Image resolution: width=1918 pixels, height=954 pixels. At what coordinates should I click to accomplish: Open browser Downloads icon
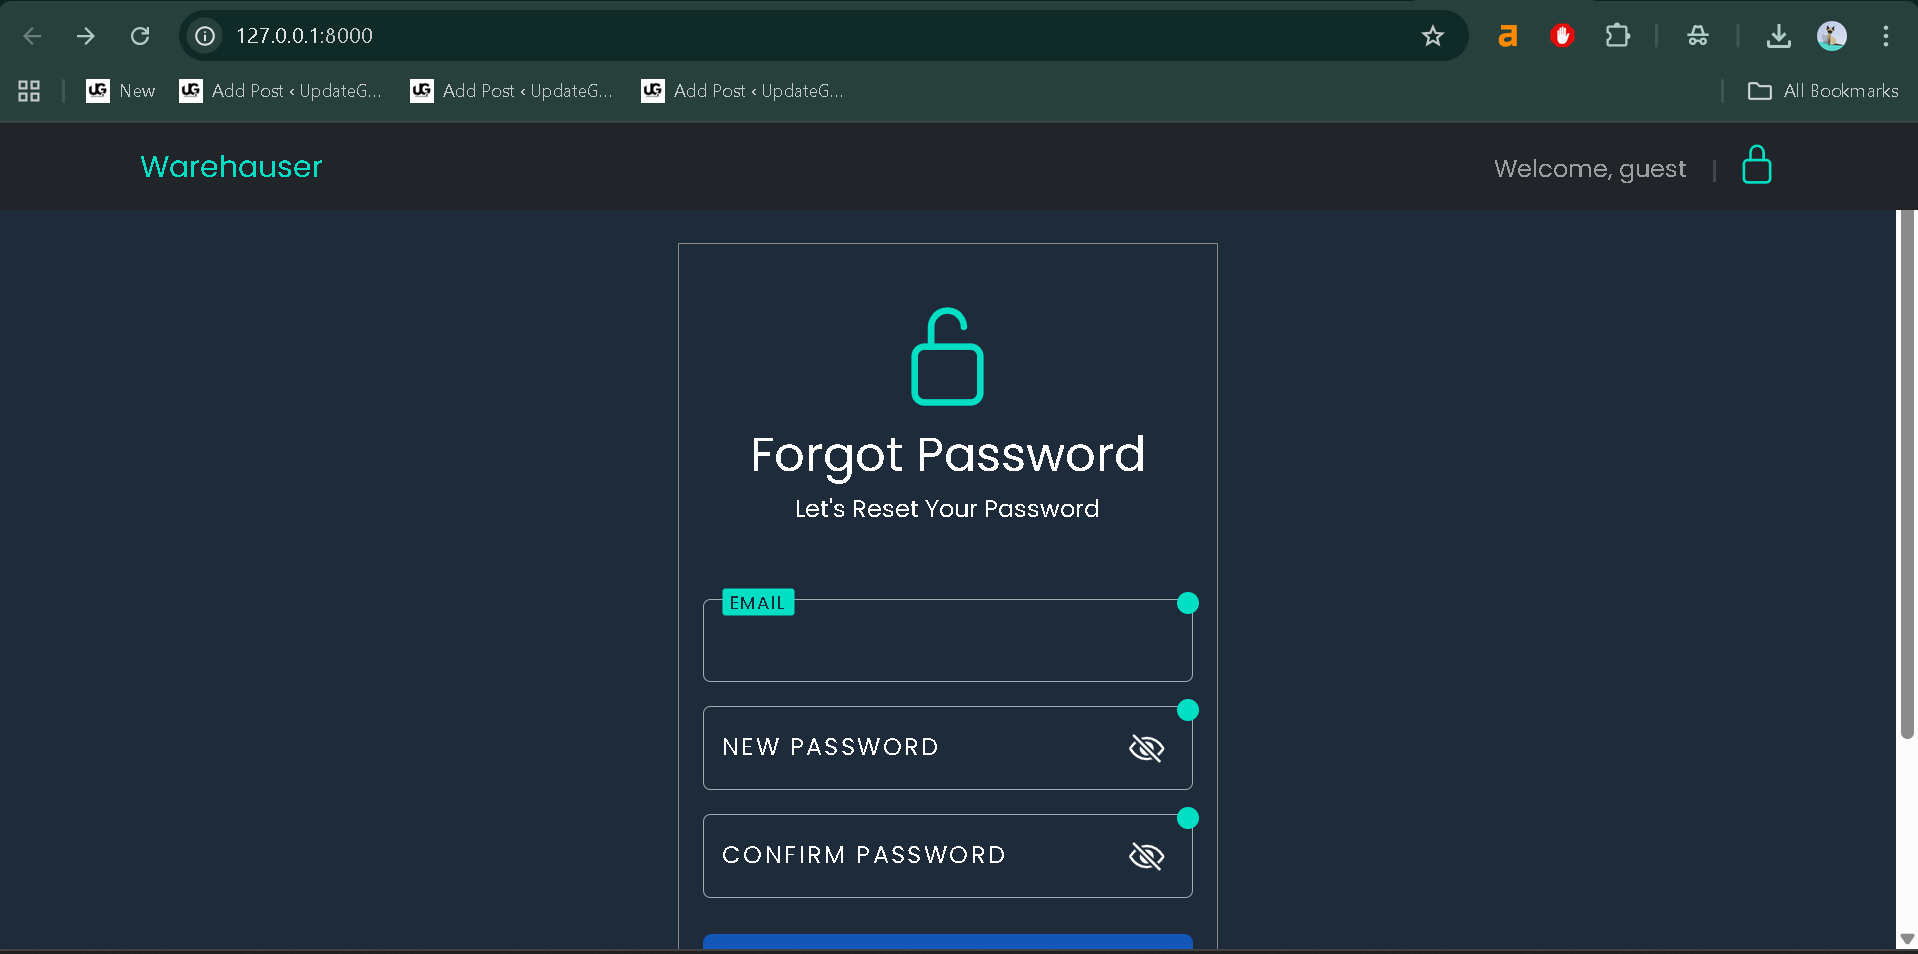click(1778, 36)
